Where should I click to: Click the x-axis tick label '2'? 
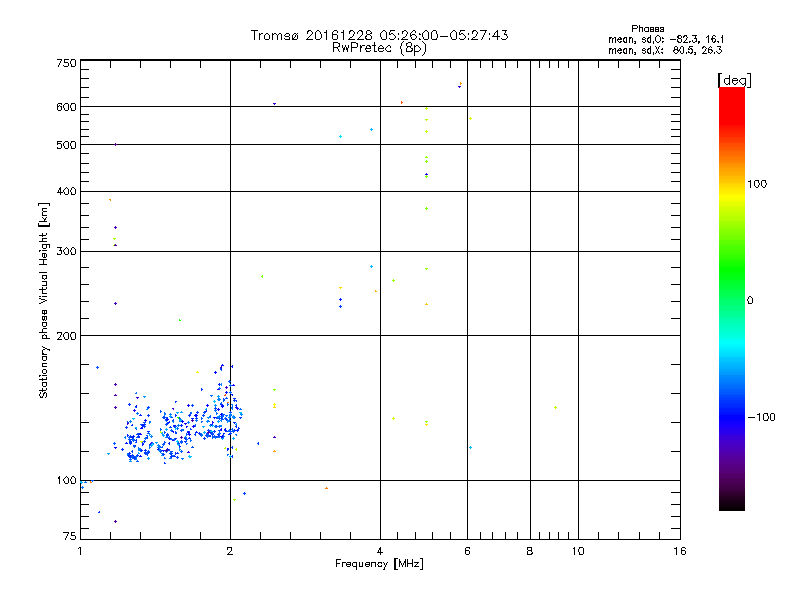(230, 551)
